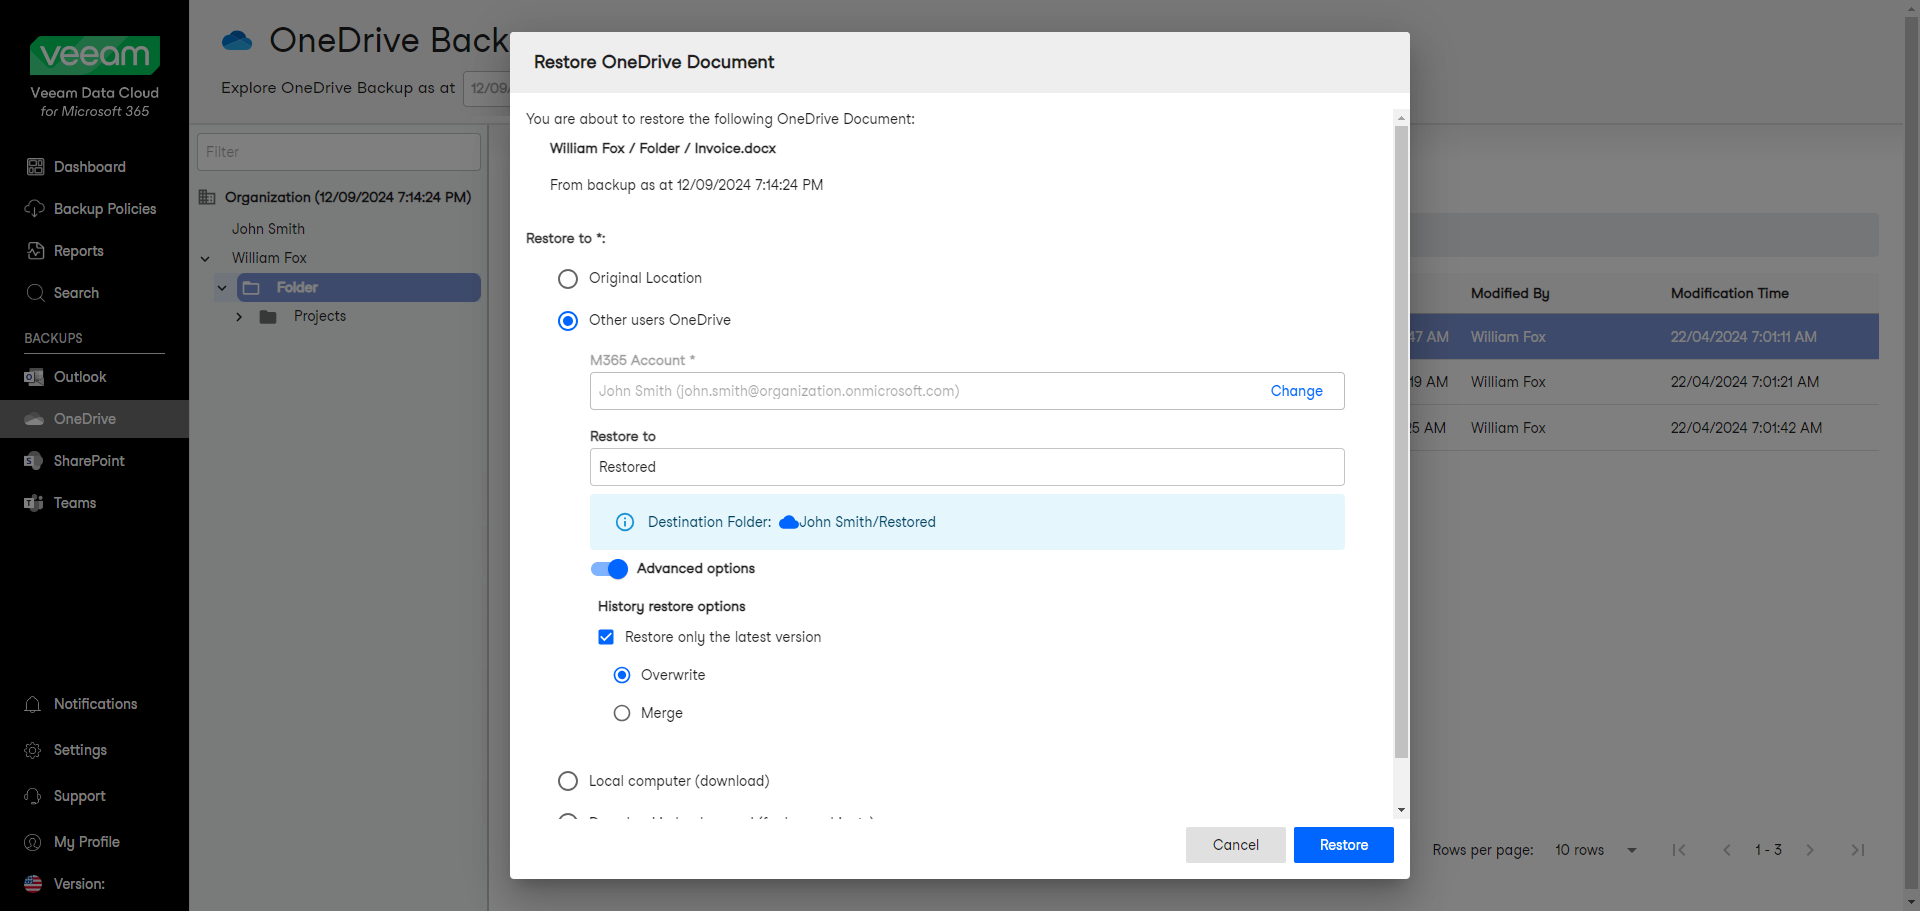Click the Projects folder icon
1920x911 pixels.
click(x=268, y=317)
